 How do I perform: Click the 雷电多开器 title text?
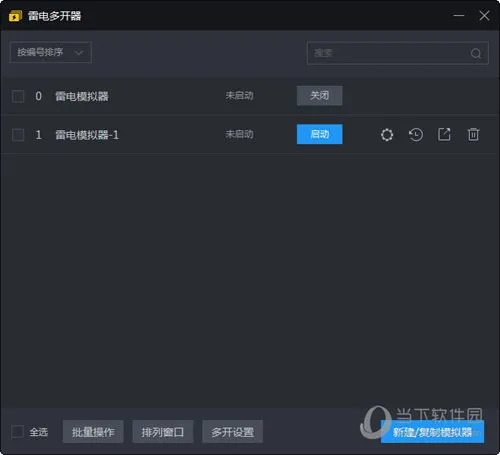(54, 16)
